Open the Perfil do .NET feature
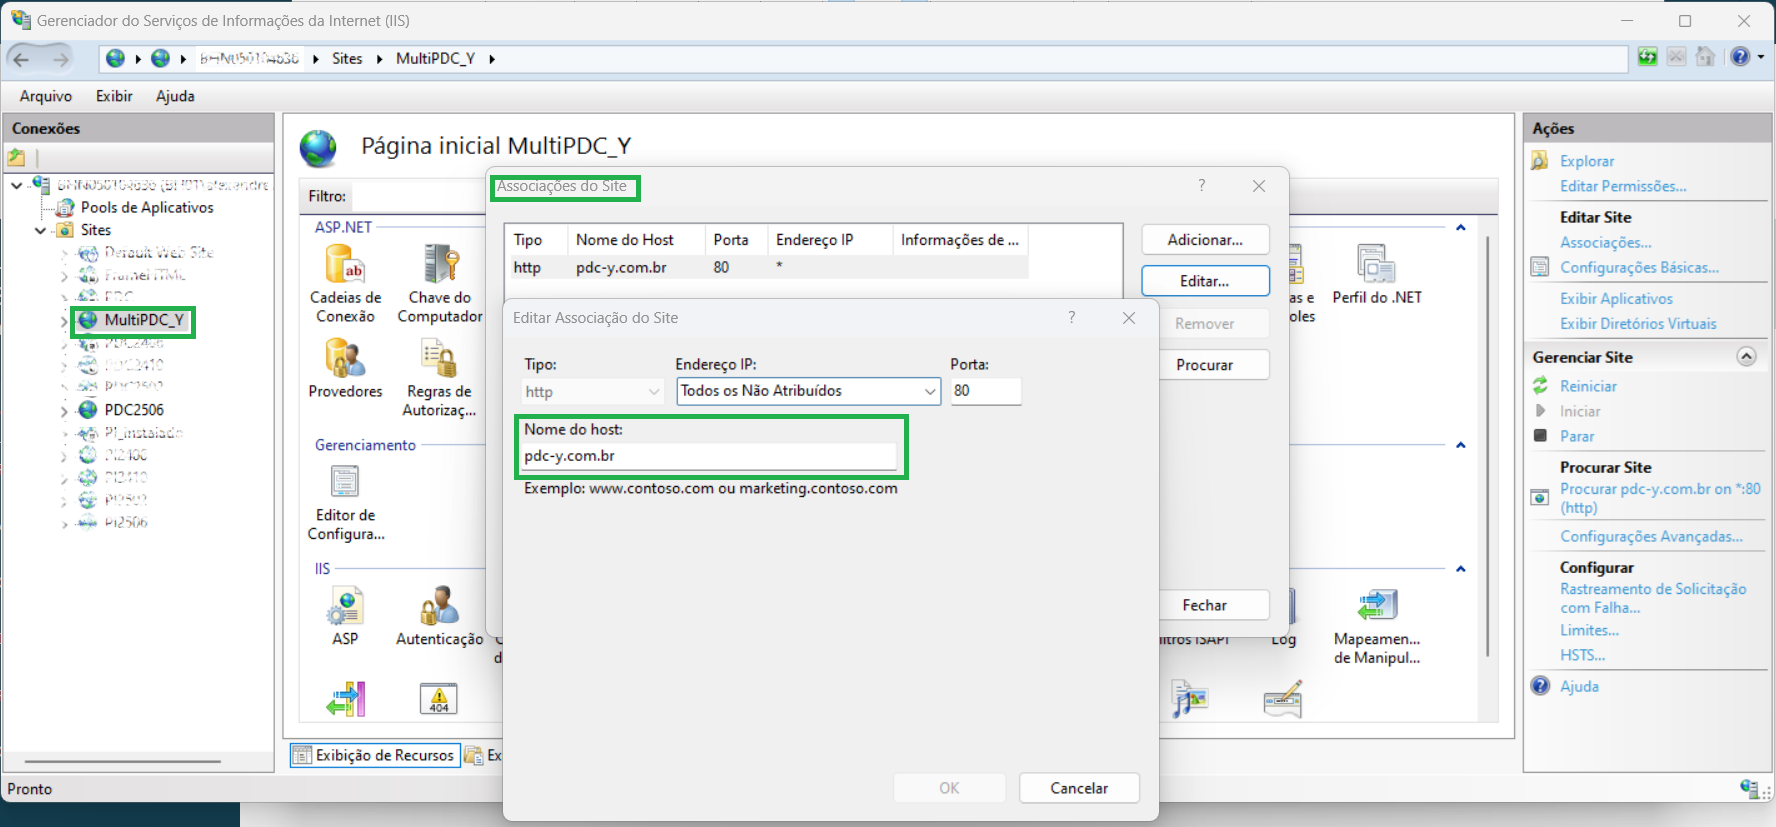Screen dimensions: 1776x827 click(x=1377, y=274)
